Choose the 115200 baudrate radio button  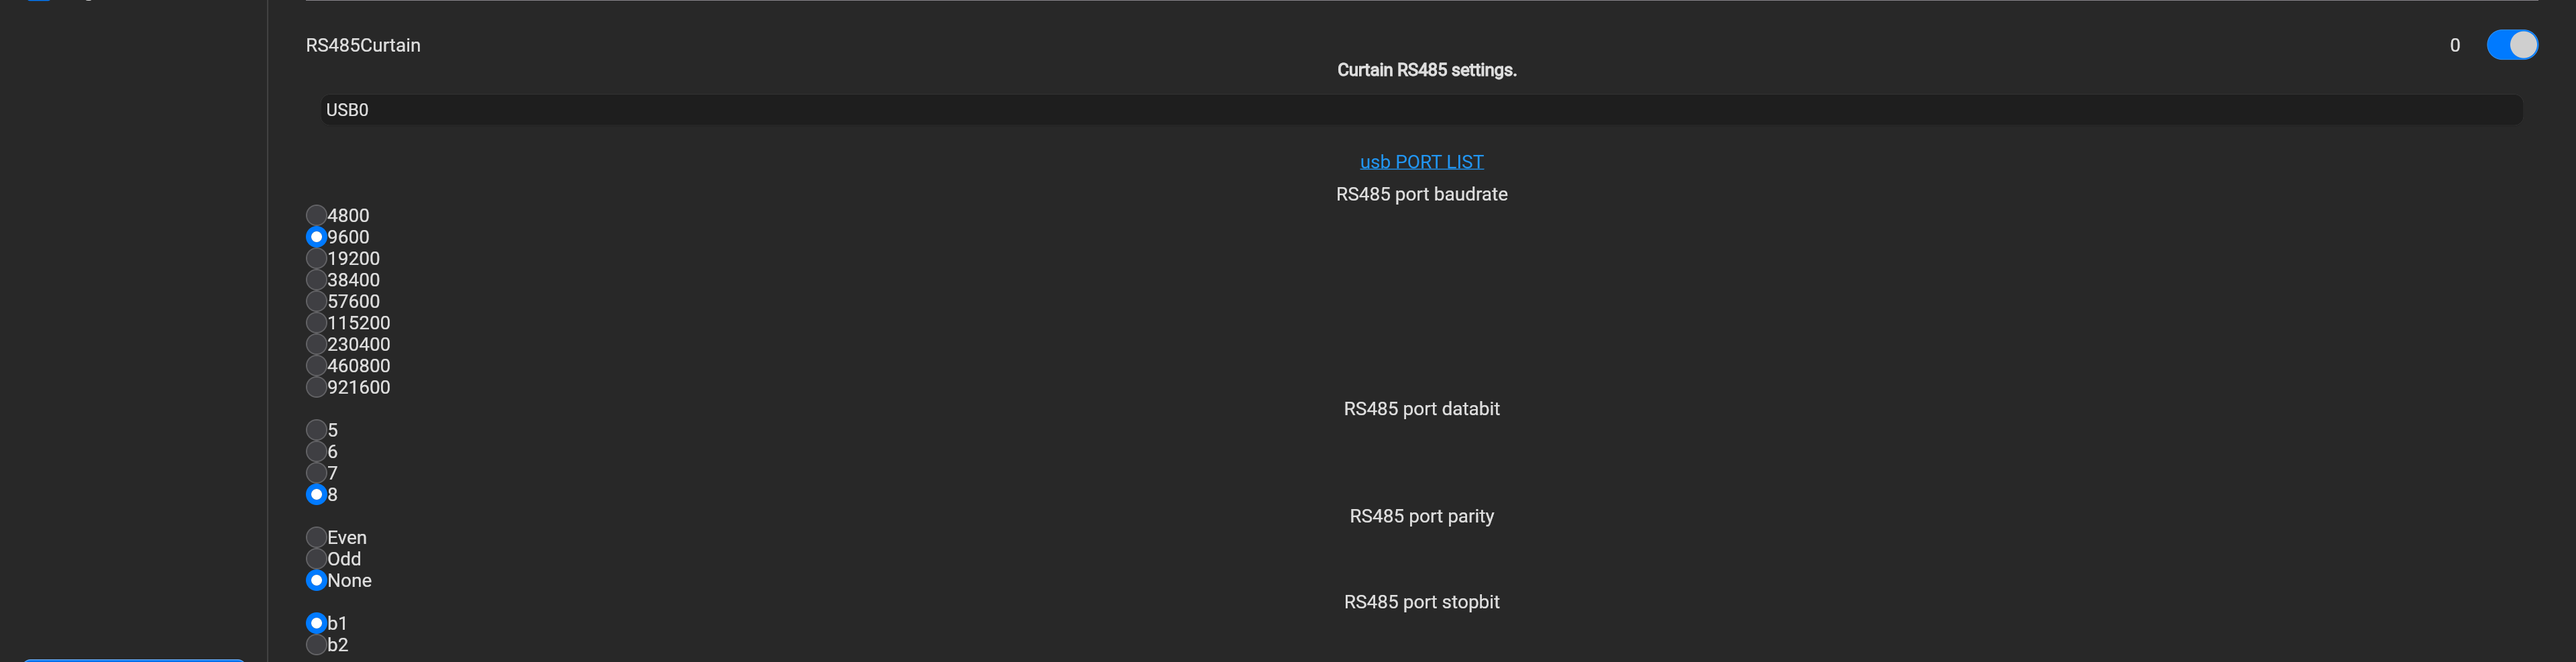coord(316,323)
